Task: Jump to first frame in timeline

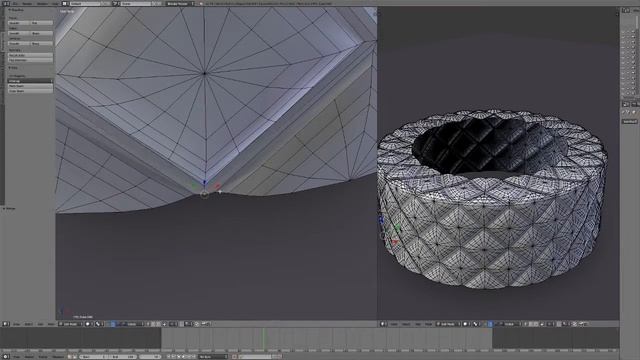Action: 169,357
